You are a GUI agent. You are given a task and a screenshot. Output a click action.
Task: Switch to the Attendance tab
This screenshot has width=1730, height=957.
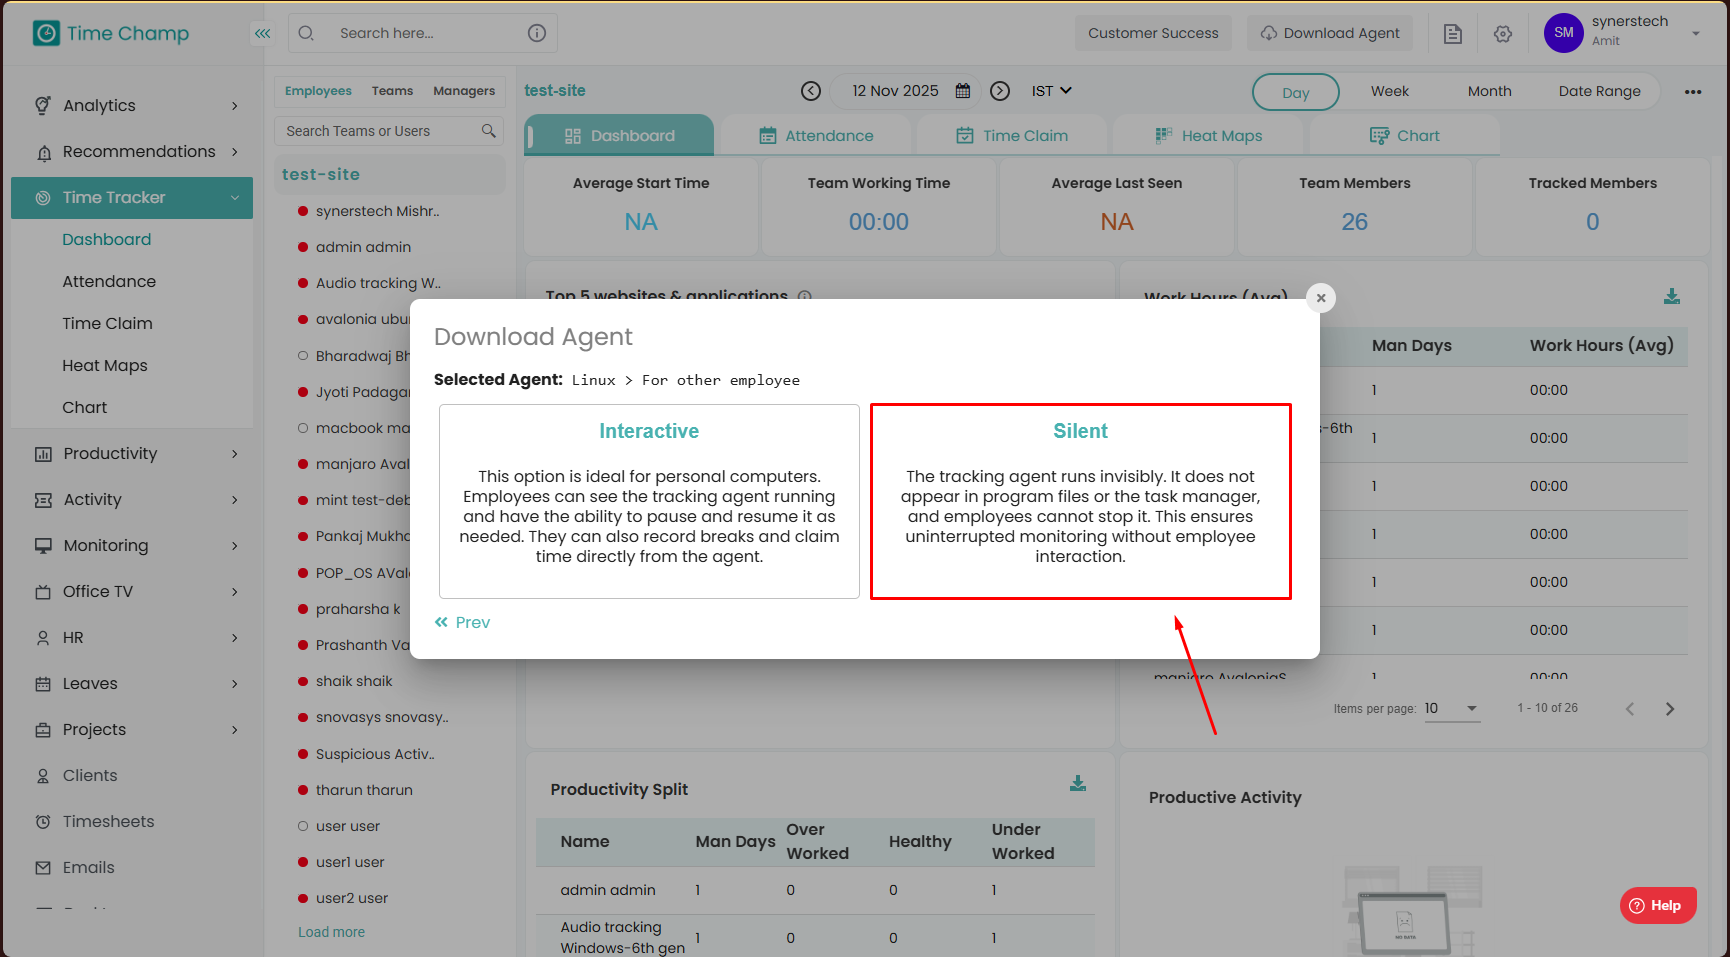816,135
